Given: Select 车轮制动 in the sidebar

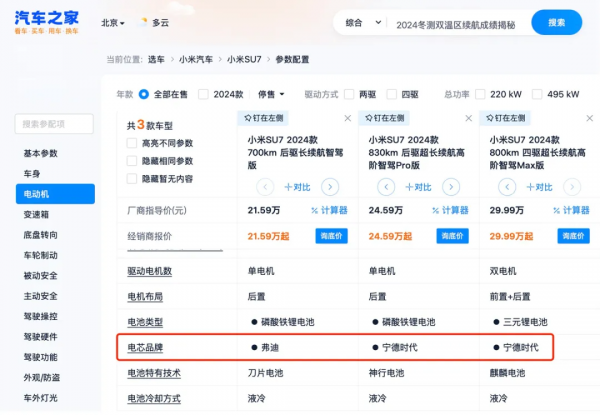Looking at the screenshot, I should coord(41,255).
